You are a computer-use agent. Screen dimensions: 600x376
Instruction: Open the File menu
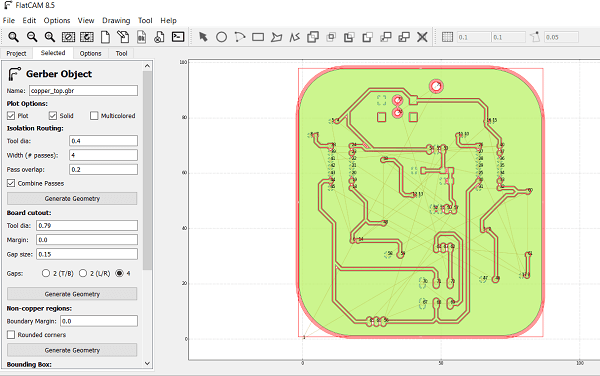[x=9, y=21]
